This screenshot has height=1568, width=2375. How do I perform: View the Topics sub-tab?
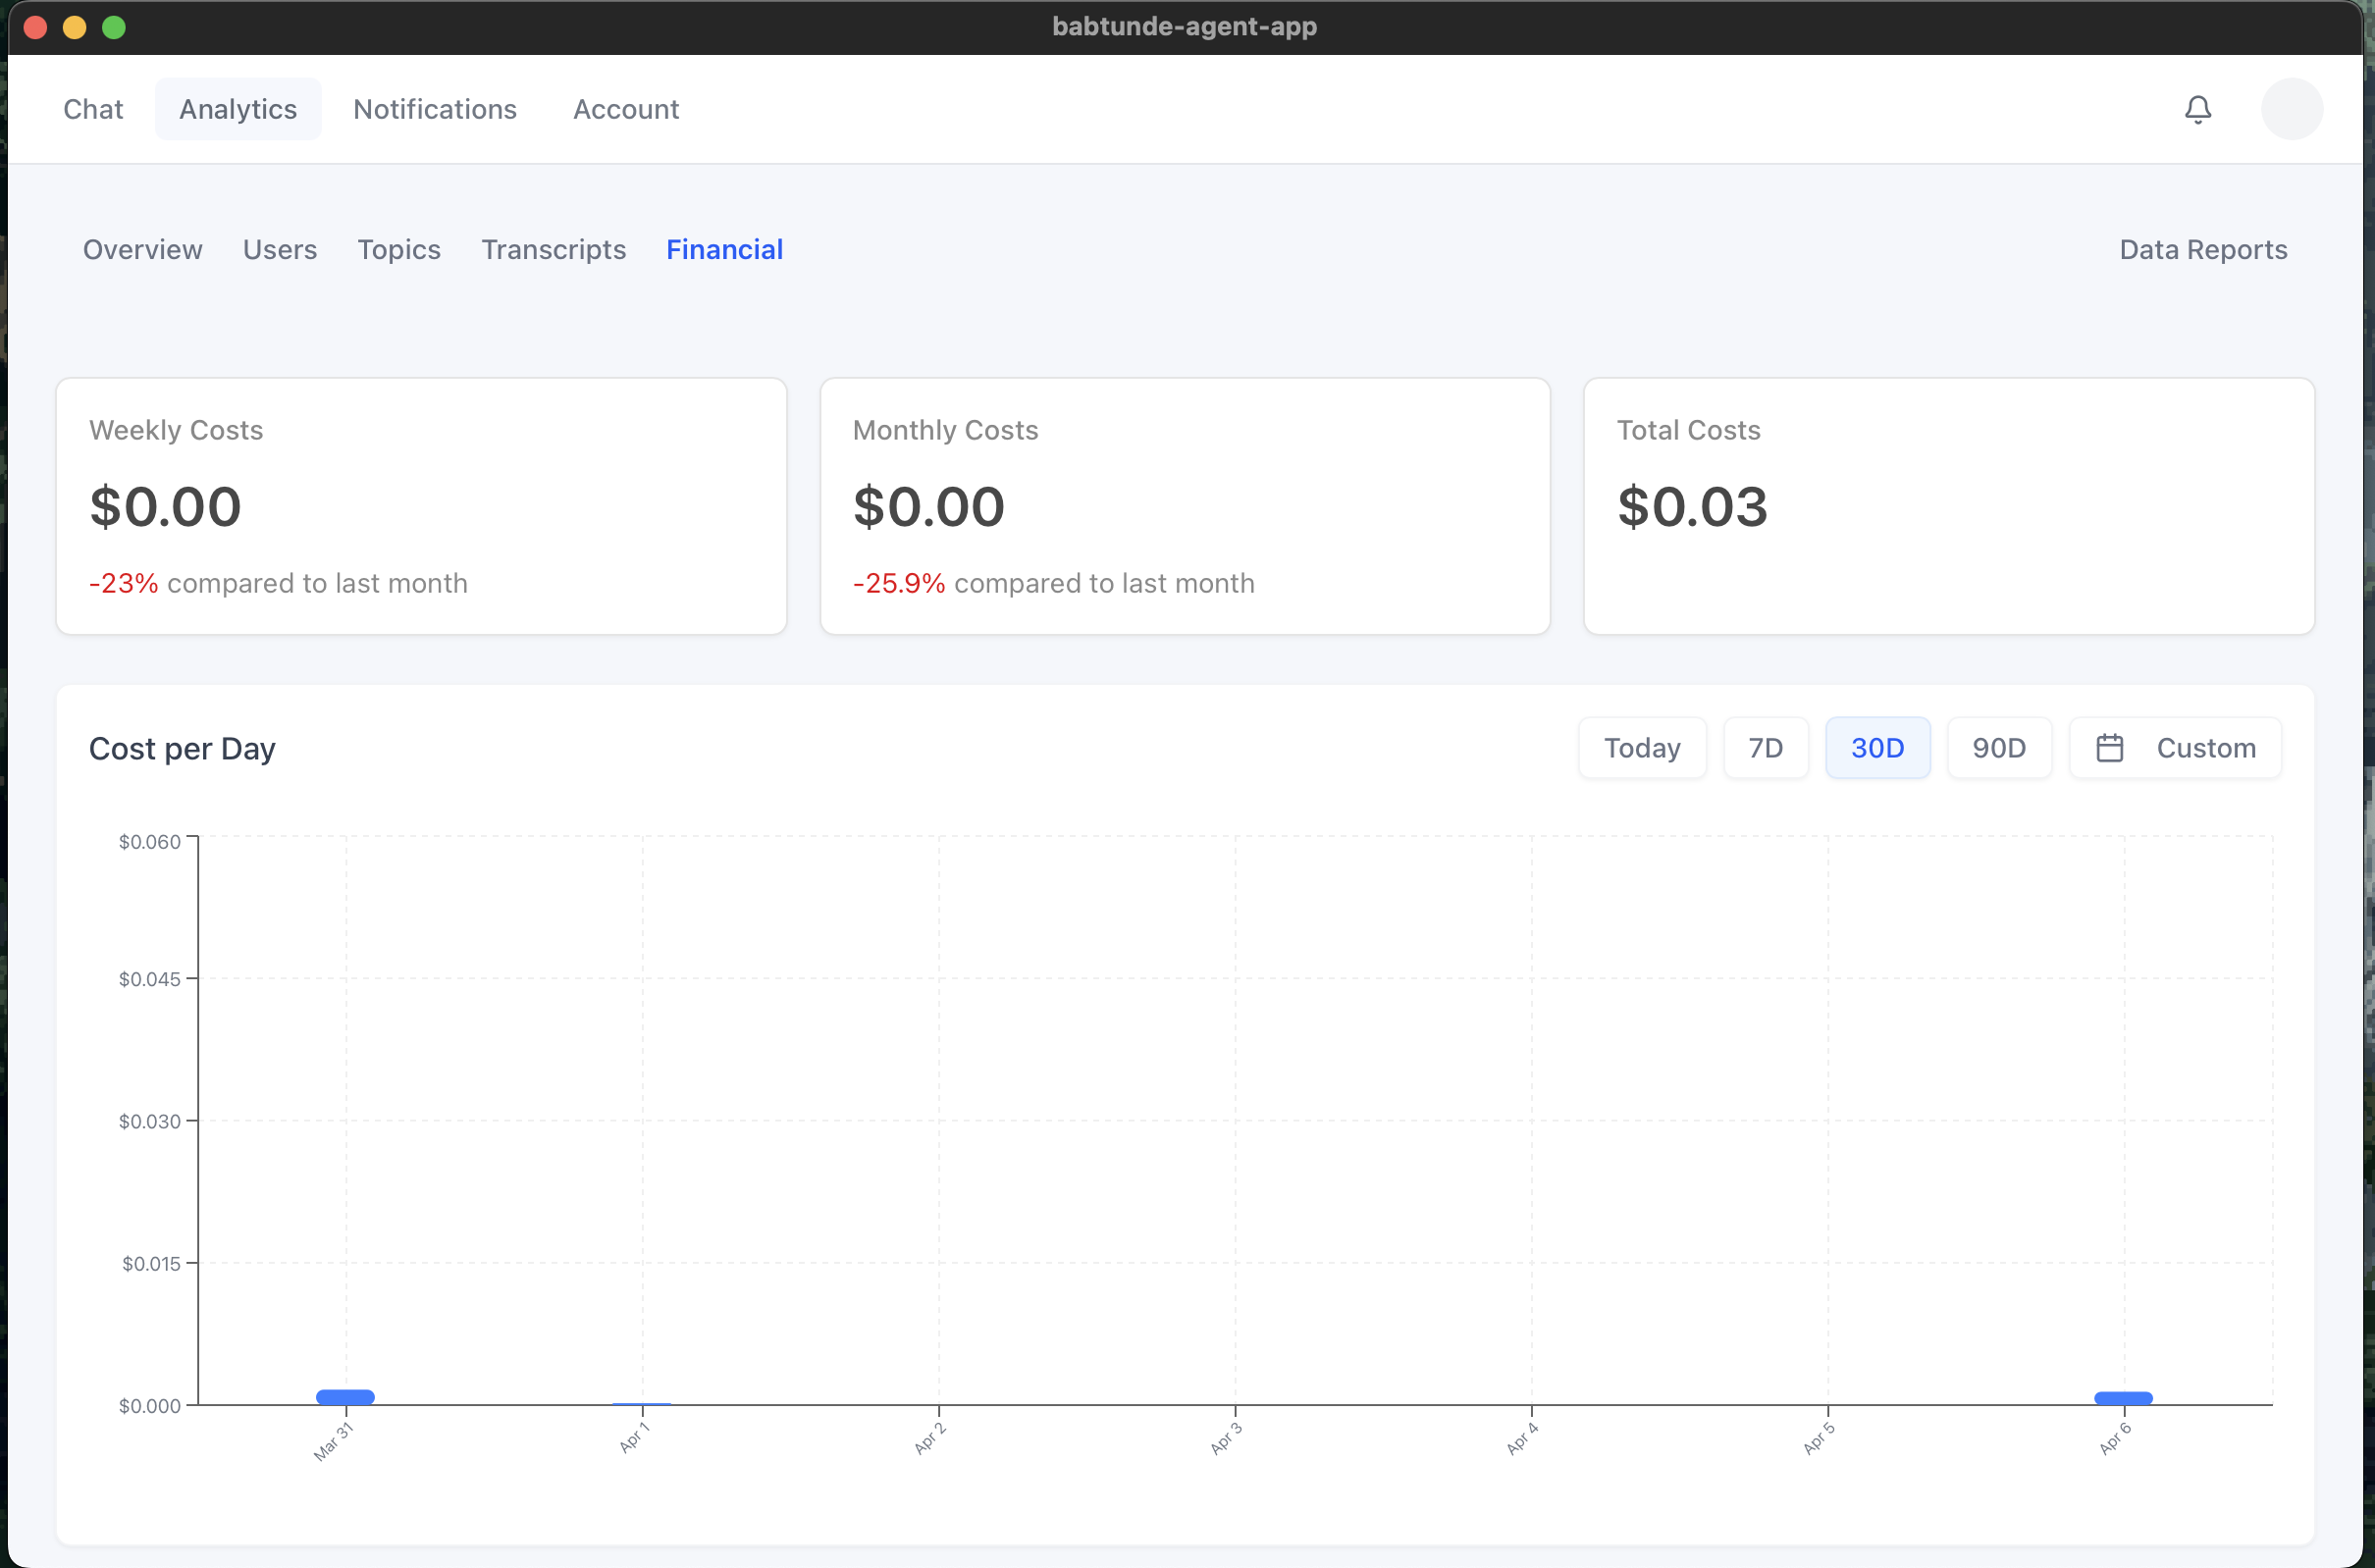click(399, 249)
